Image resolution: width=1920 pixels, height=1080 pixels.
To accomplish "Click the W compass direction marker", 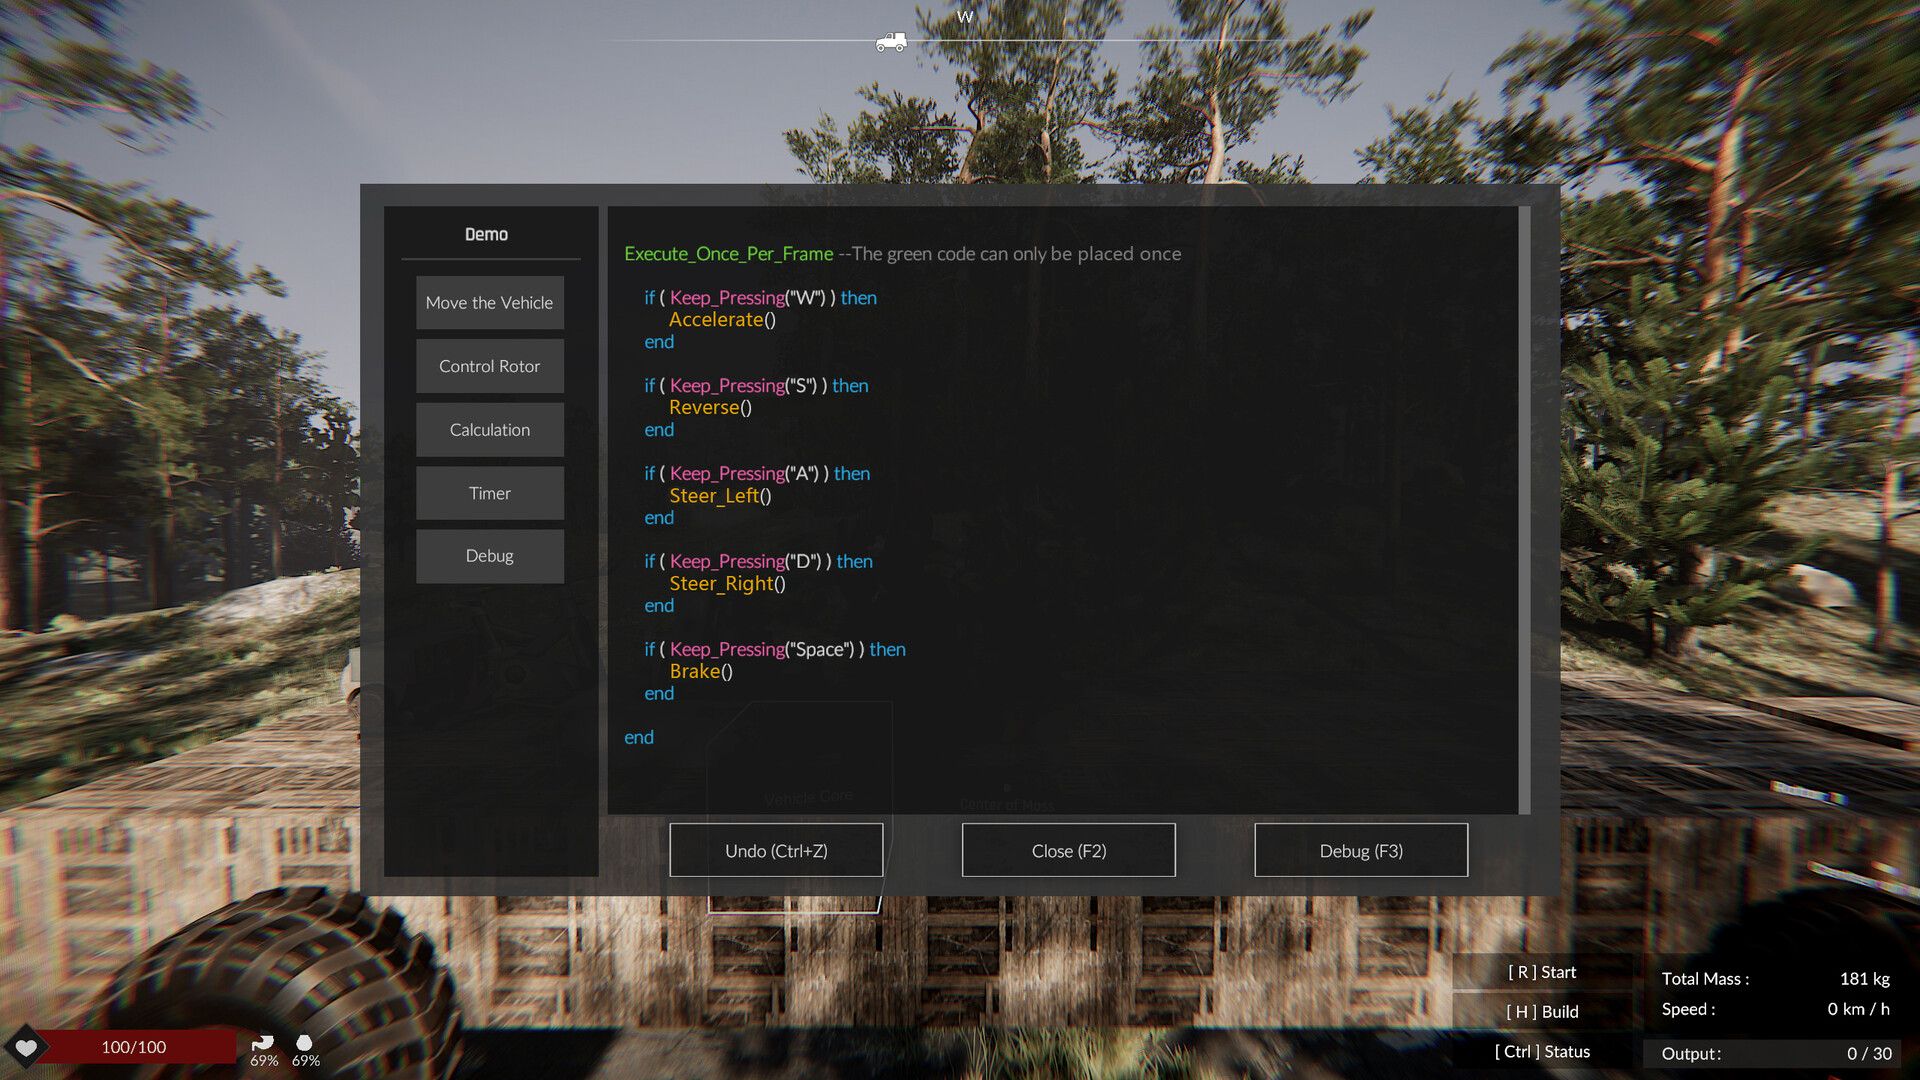I will pos(964,17).
